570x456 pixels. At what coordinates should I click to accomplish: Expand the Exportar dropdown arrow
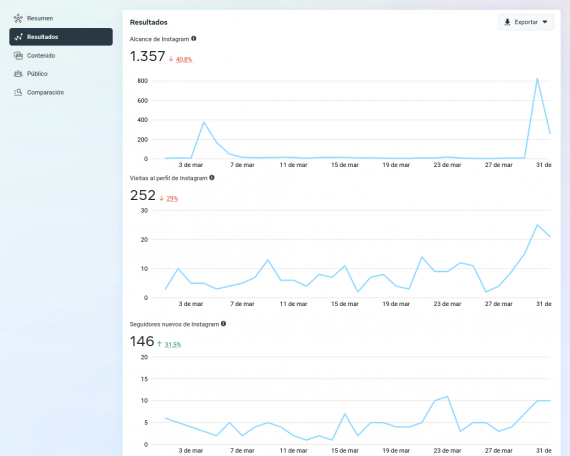pos(545,22)
